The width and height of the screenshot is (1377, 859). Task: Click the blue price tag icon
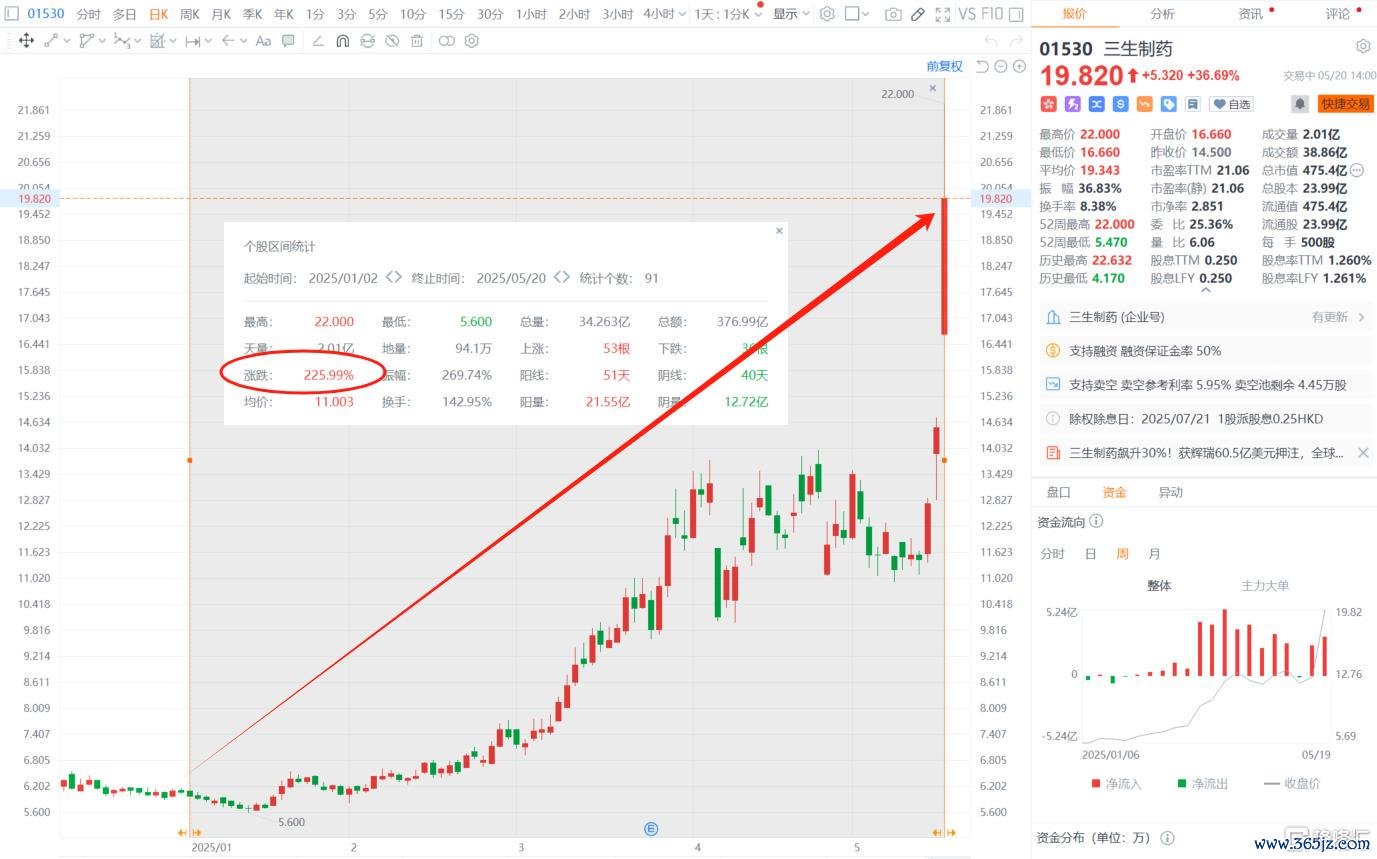tap(1169, 103)
